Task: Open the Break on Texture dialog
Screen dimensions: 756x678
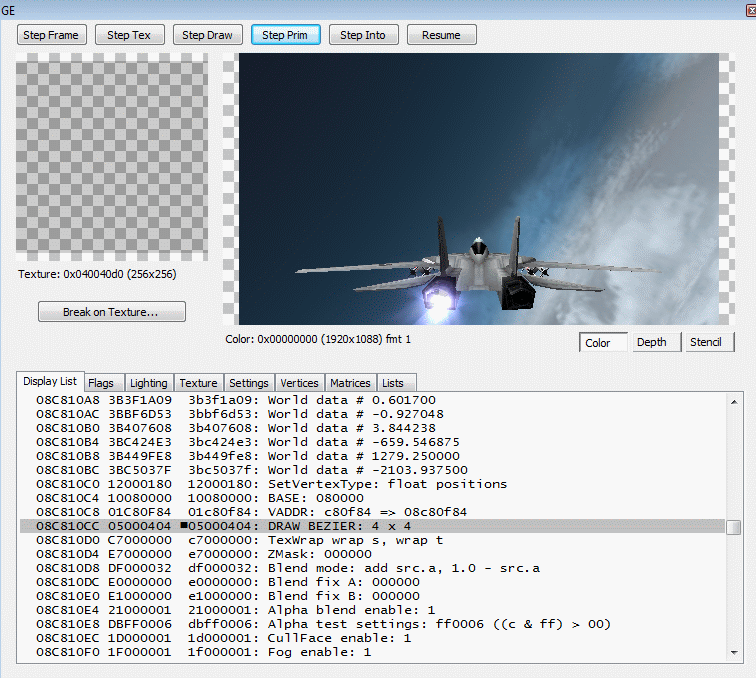Action: point(111,312)
